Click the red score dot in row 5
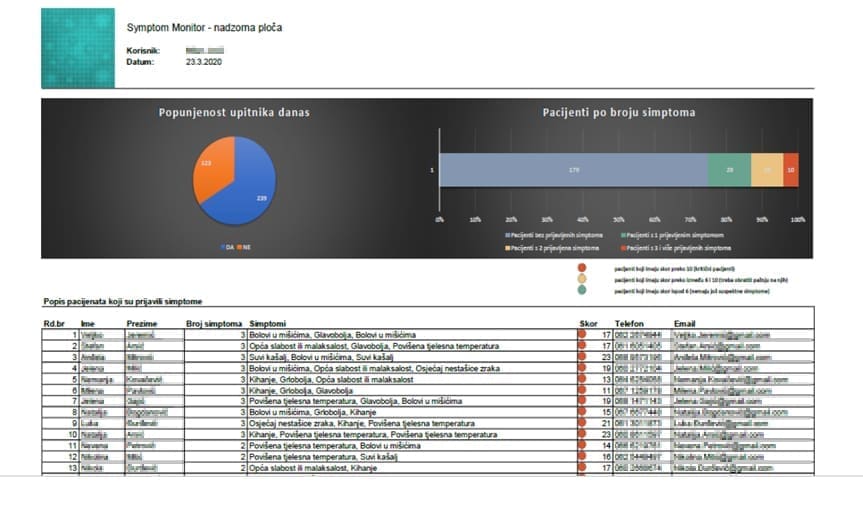The width and height of the screenshot is (863, 509). click(x=583, y=380)
